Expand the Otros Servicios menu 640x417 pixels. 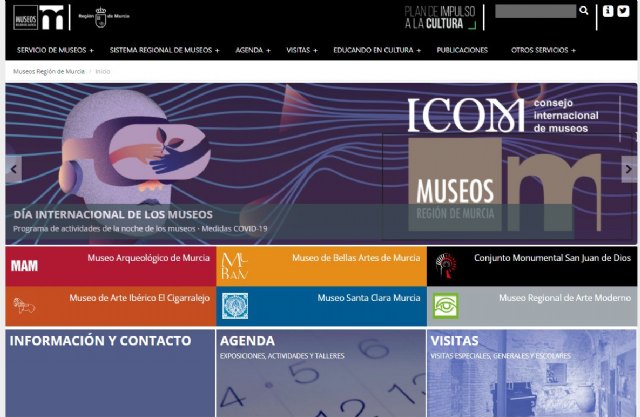tap(543, 50)
